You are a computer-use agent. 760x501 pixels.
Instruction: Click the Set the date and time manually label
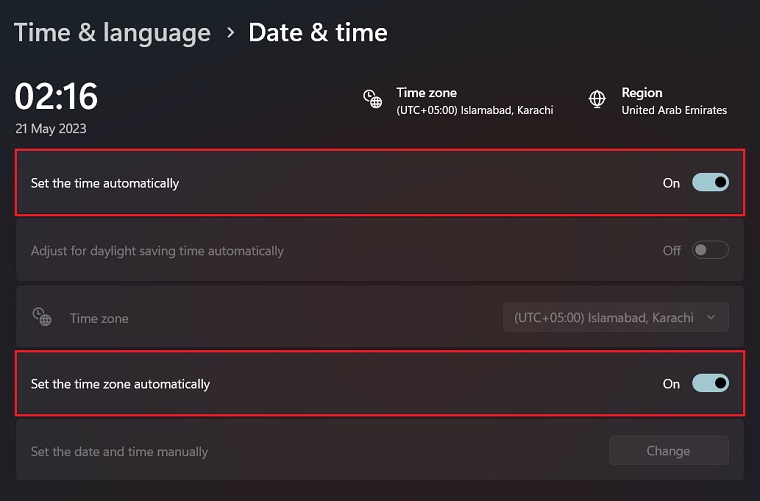pyautogui.click(x=120, y=451)
